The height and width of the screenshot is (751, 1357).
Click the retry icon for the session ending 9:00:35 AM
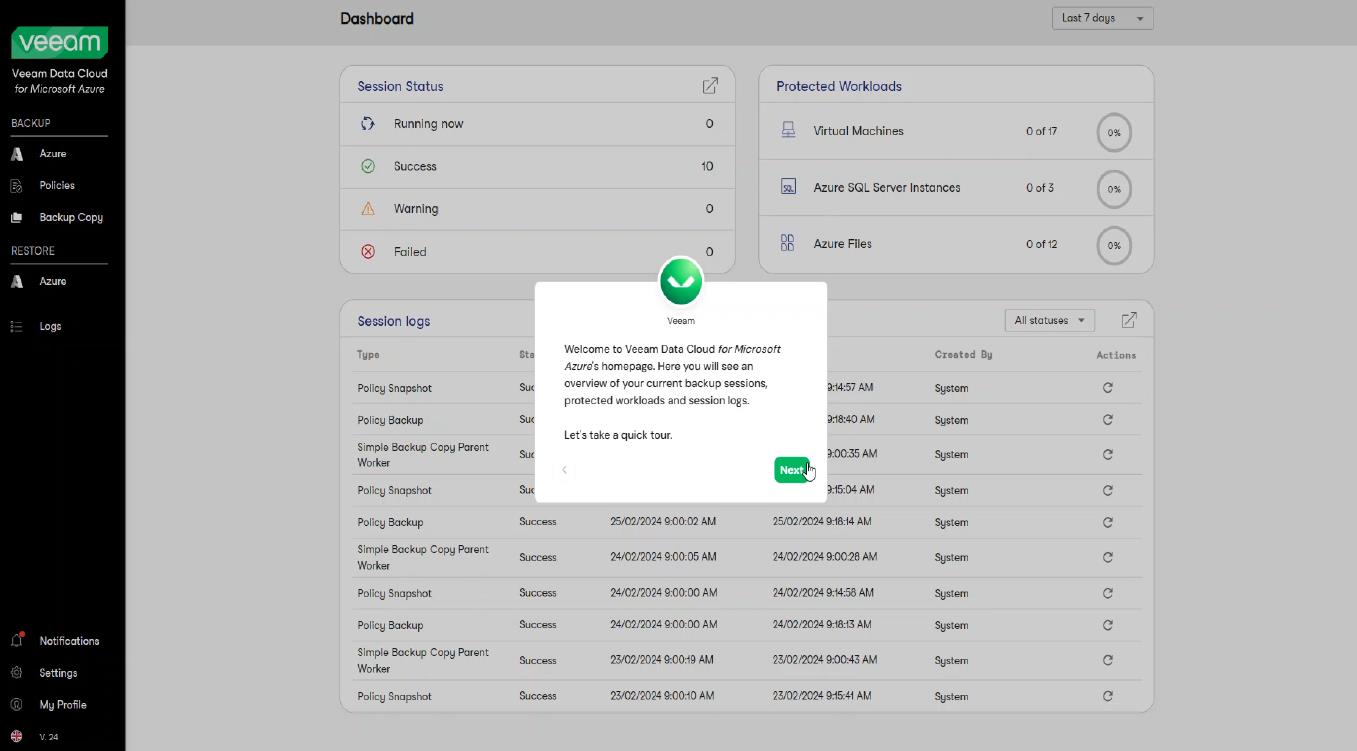(1107, 455)
